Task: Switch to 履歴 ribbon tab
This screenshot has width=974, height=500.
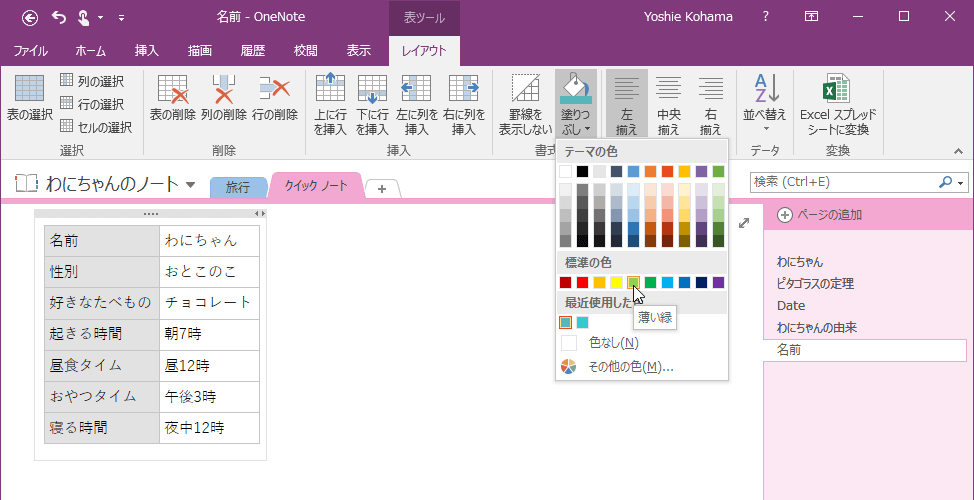Action: point(253,51)
